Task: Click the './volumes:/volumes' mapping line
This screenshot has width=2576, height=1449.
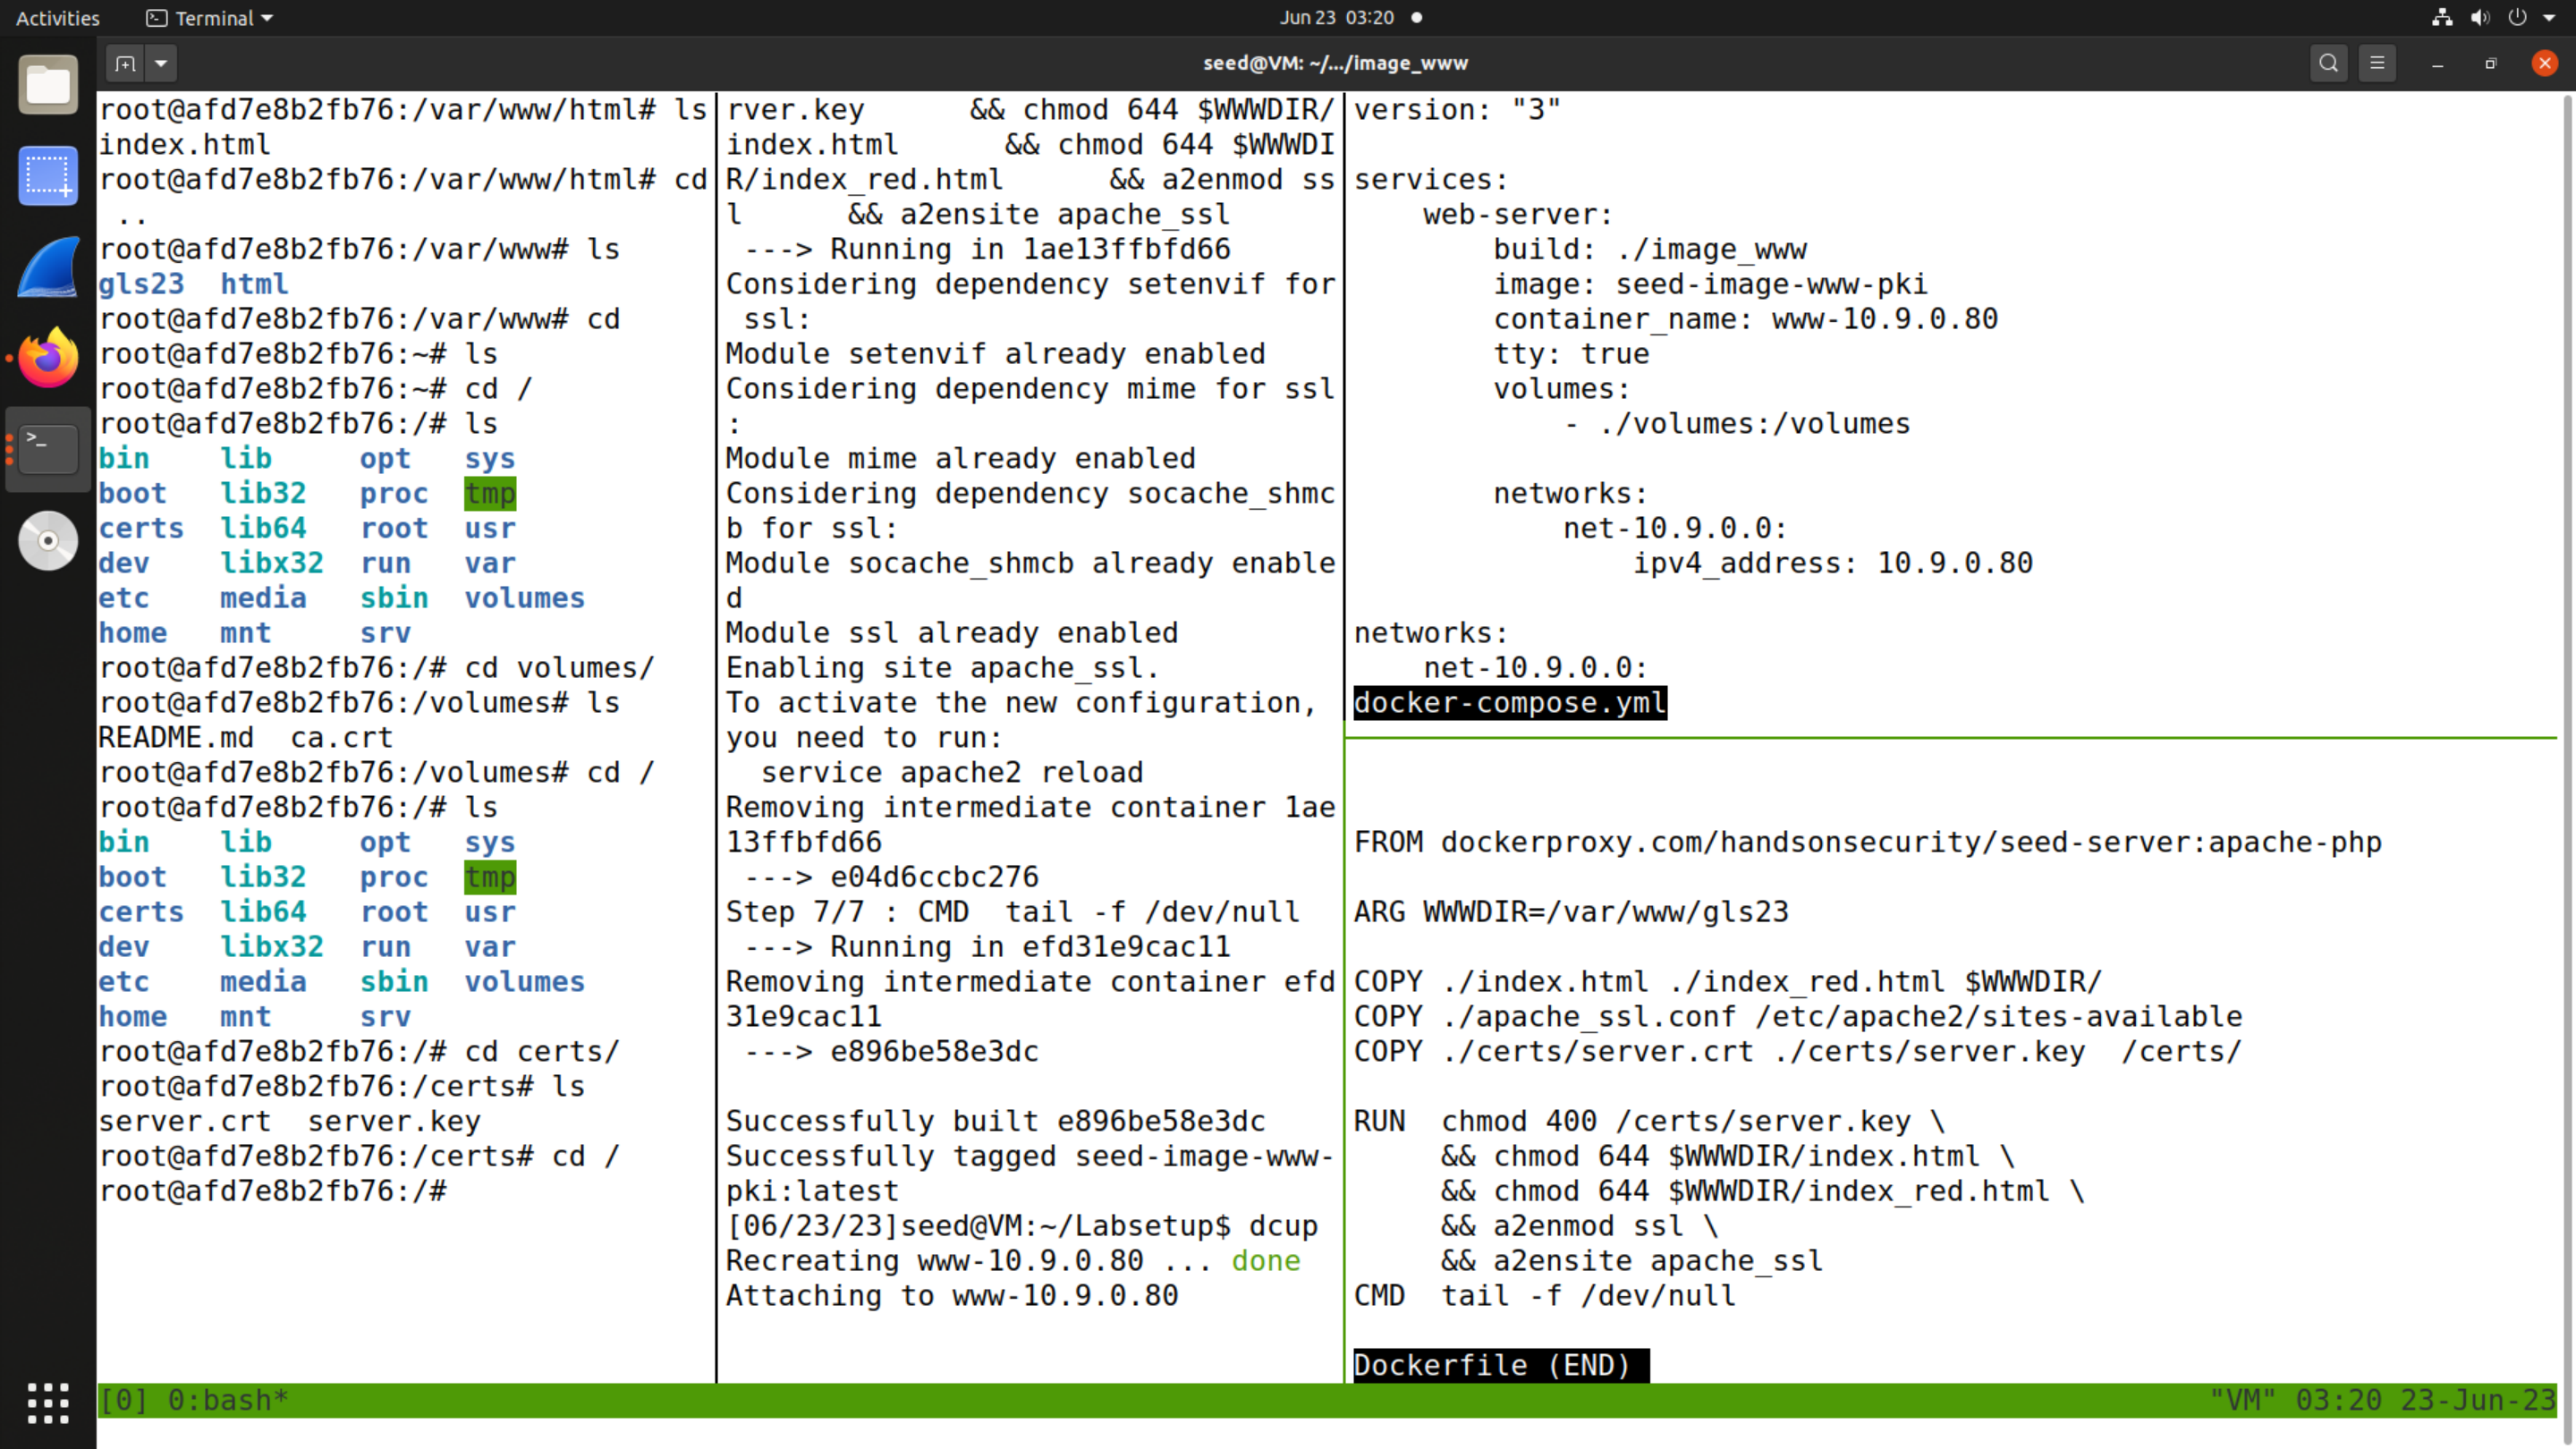Action: click(x=1737, y=423)
